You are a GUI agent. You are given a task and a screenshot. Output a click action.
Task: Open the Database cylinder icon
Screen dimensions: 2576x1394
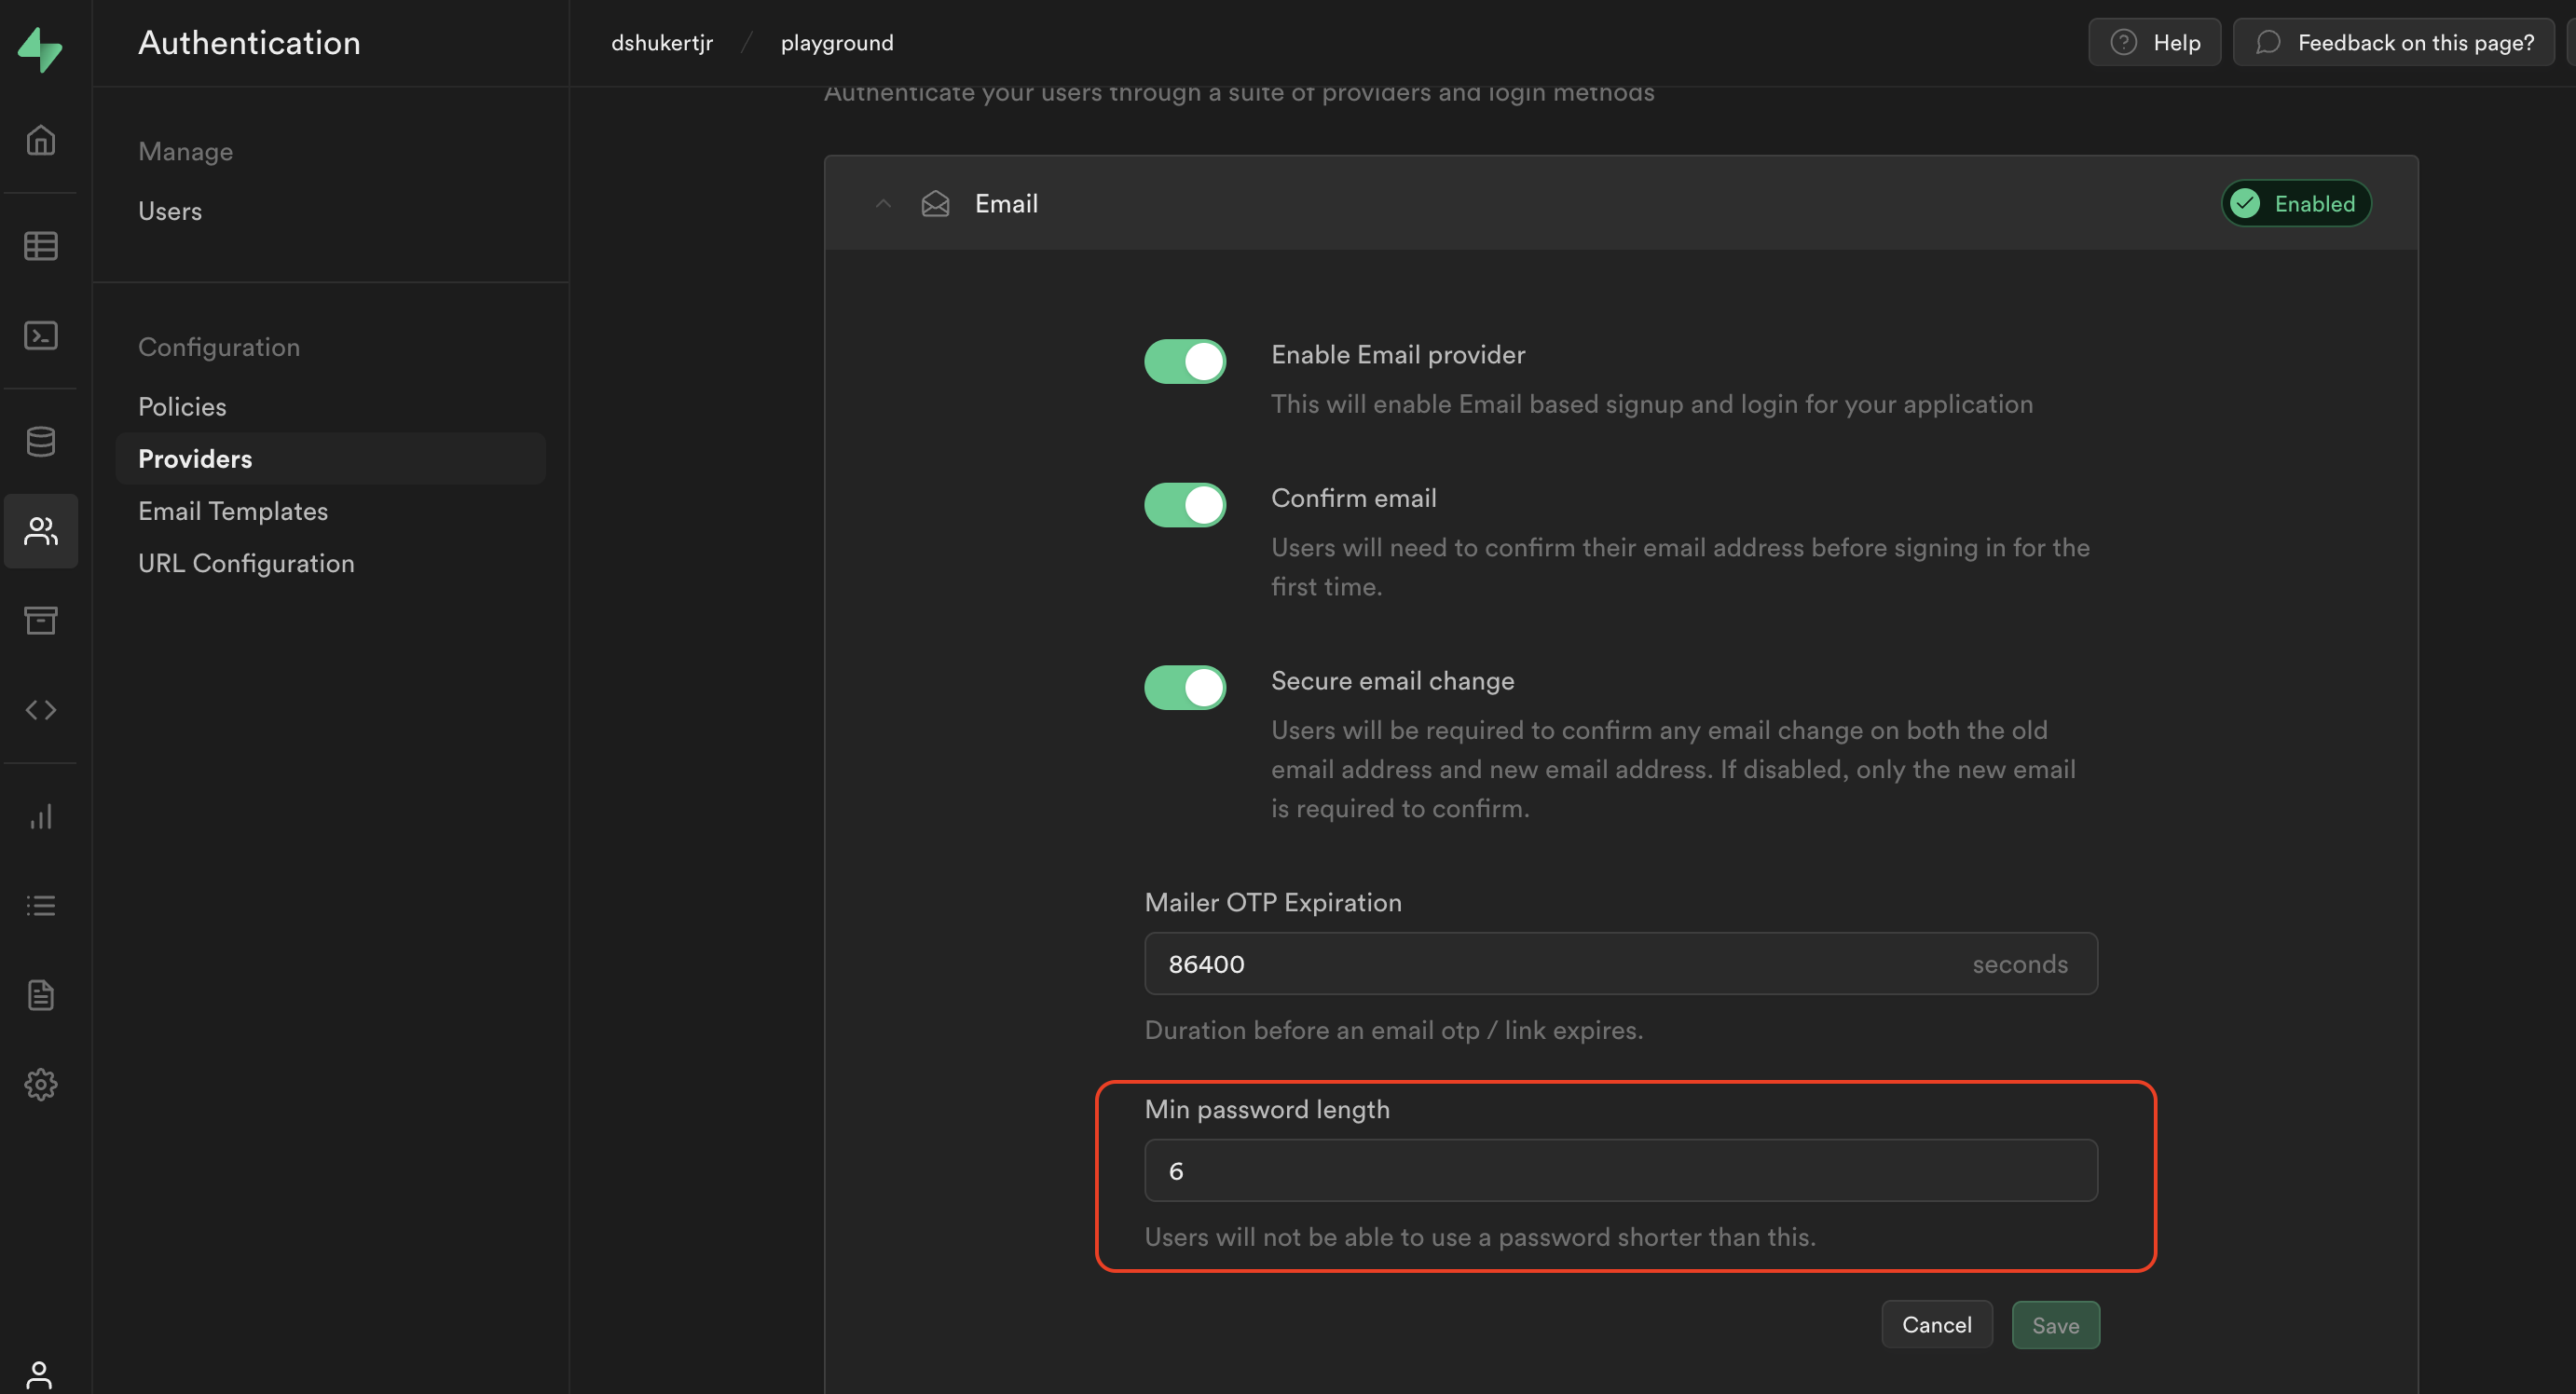[x=40, y=441]
